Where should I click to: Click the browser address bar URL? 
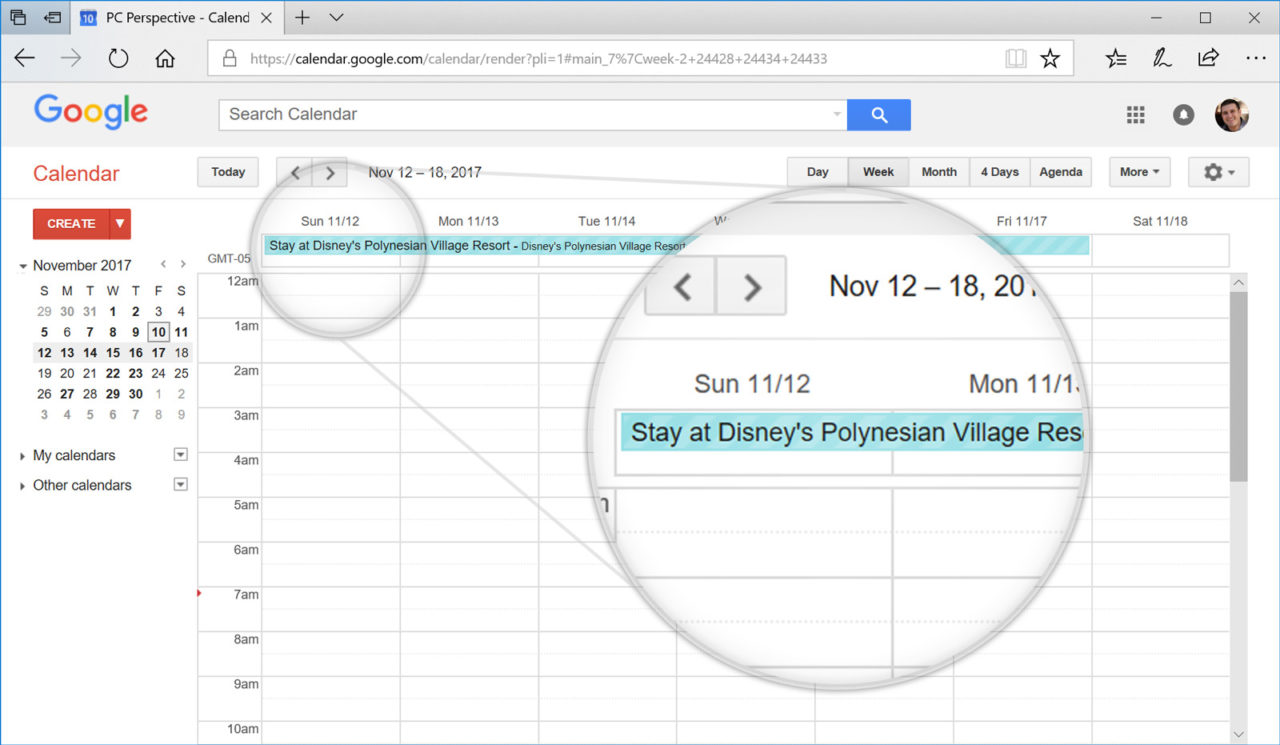point(539,59)
